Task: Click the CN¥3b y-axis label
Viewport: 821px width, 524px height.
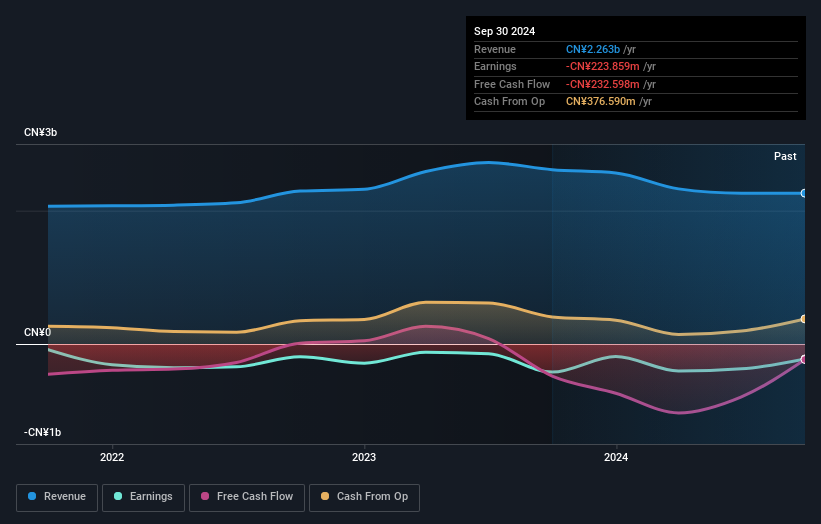Action: 40,132
